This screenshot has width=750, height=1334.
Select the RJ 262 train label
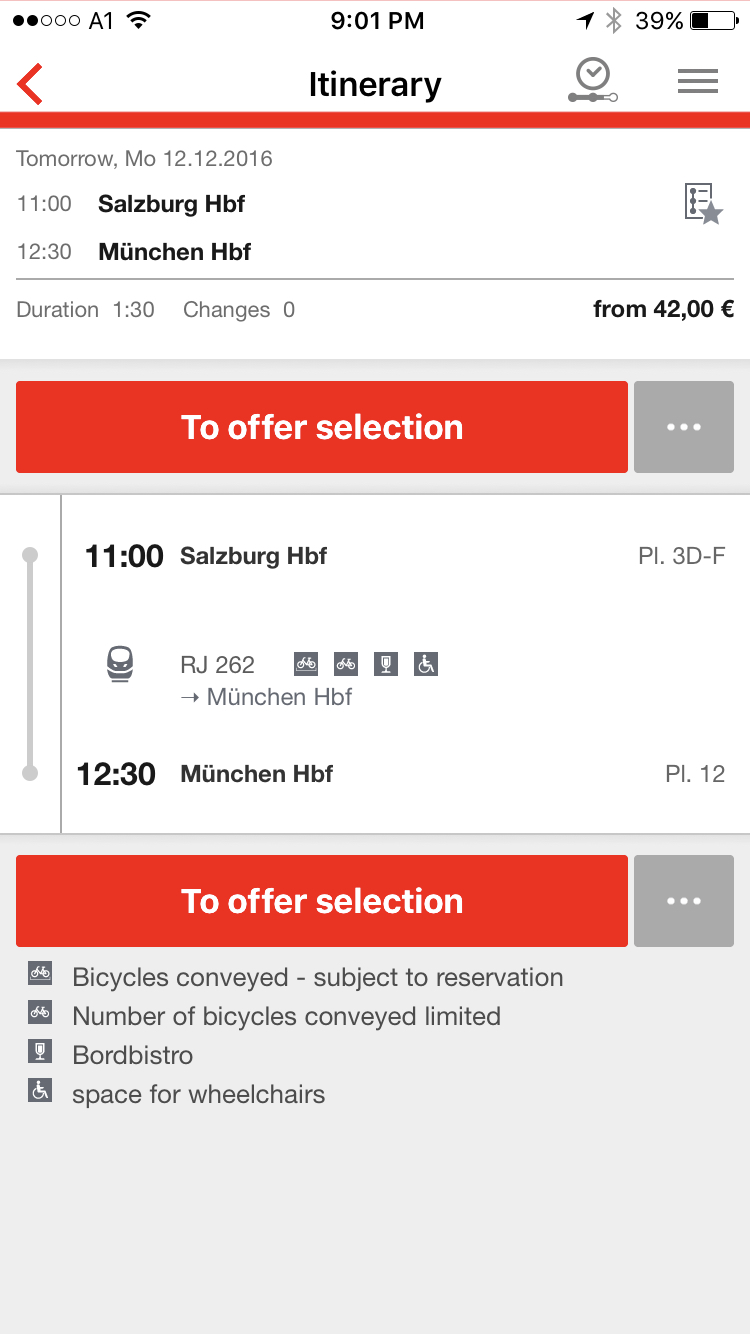pos(217,664)
